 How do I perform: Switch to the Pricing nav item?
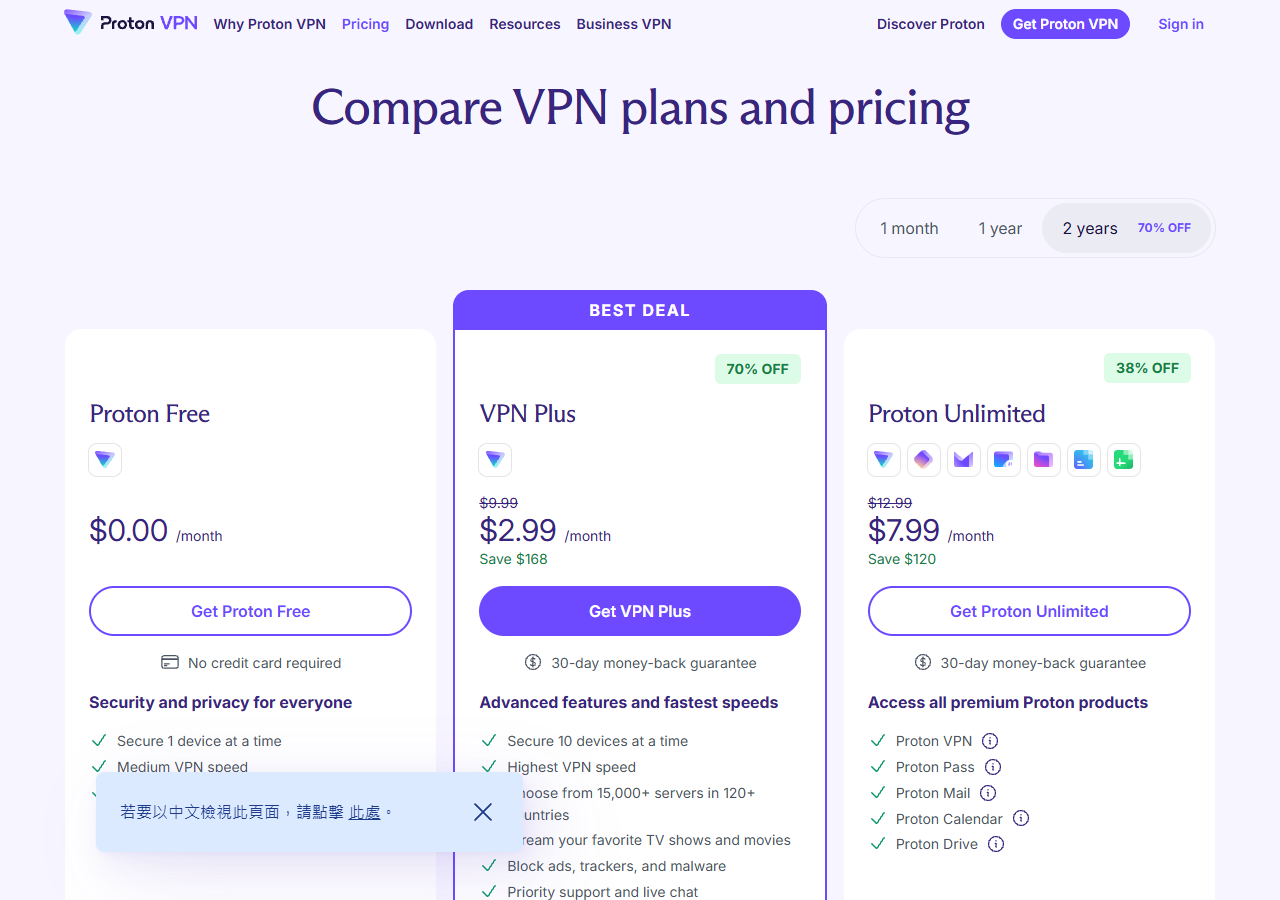coord(365,24)
